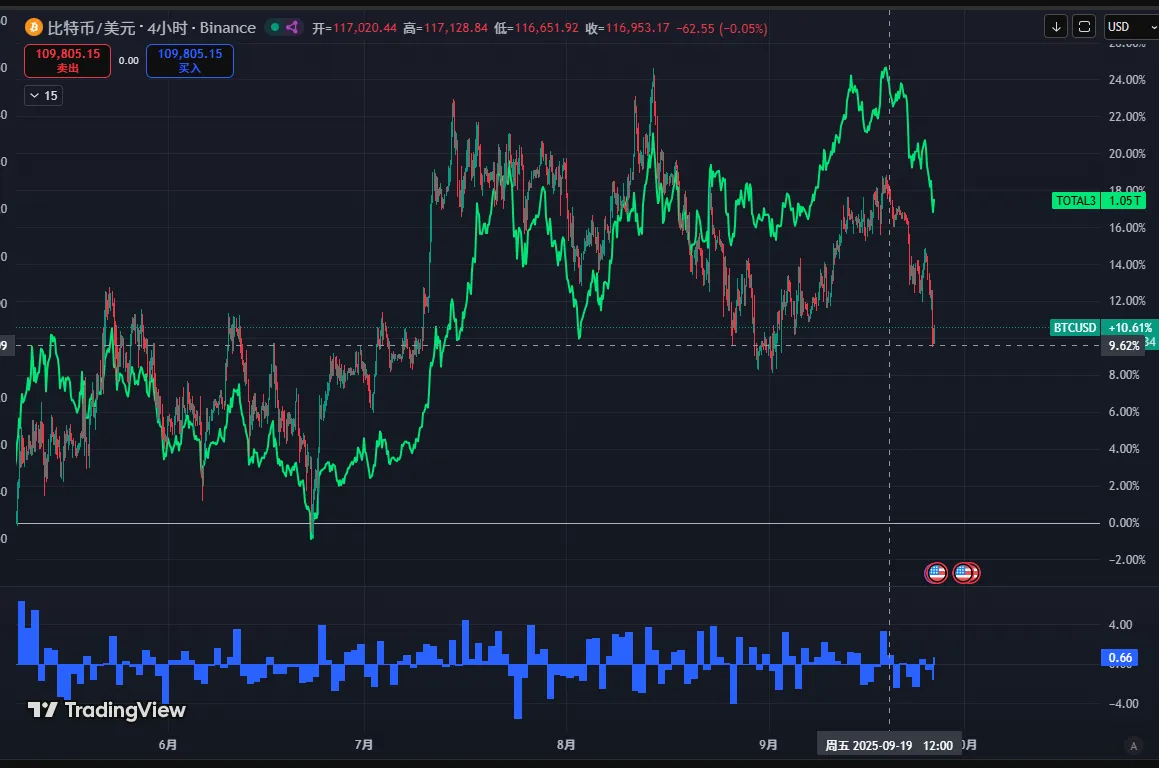The height and width of the screenshot is (768, 1159).
Task: Click the Binance exchange label in title
Action: pyautogui.click(x=227, y=28)
